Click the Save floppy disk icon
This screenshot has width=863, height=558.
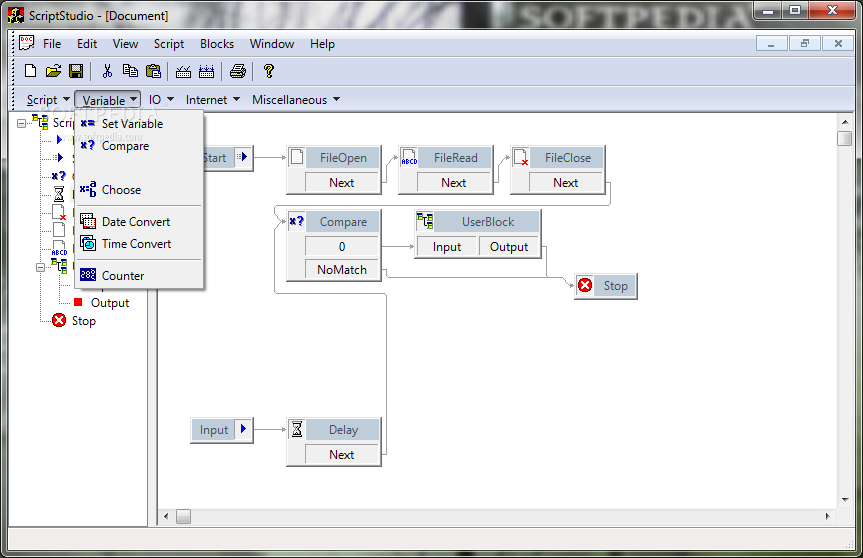[x=76, y=71]
